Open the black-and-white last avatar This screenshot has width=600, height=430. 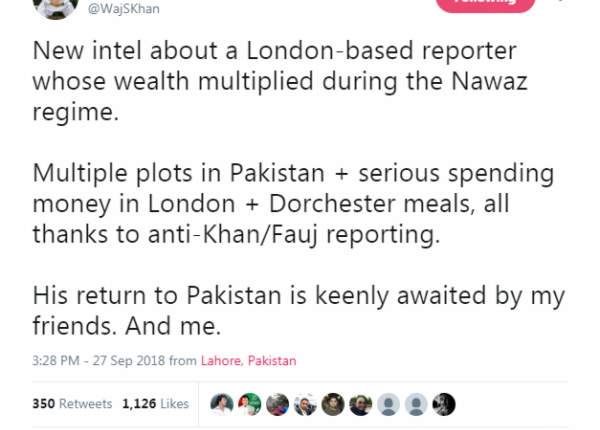click(445, 403)
